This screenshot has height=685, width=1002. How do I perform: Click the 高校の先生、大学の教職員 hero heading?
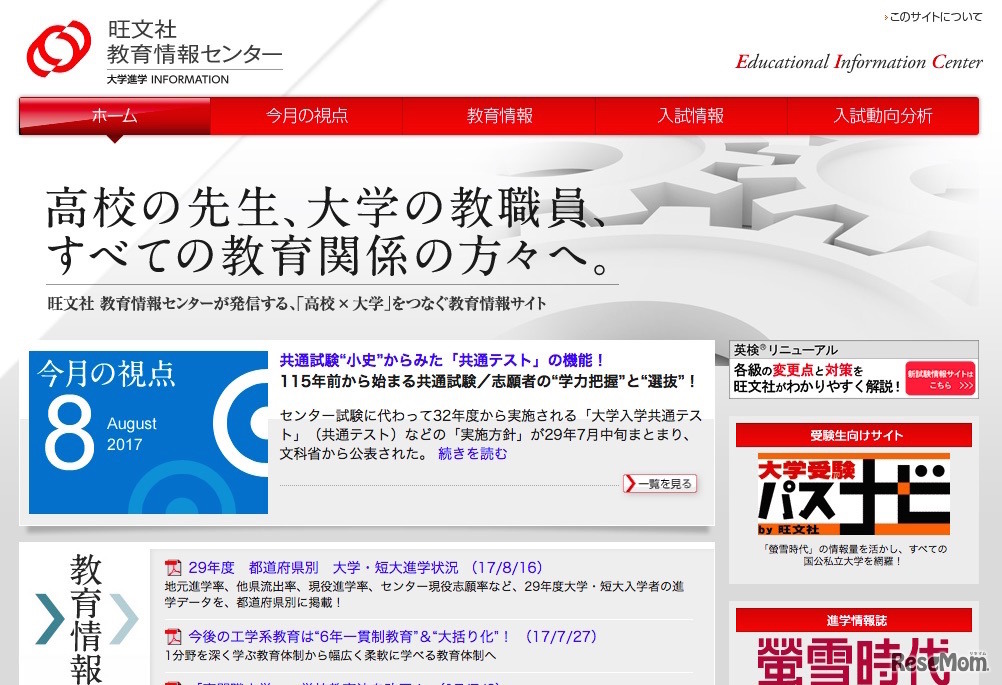(327, 230)
